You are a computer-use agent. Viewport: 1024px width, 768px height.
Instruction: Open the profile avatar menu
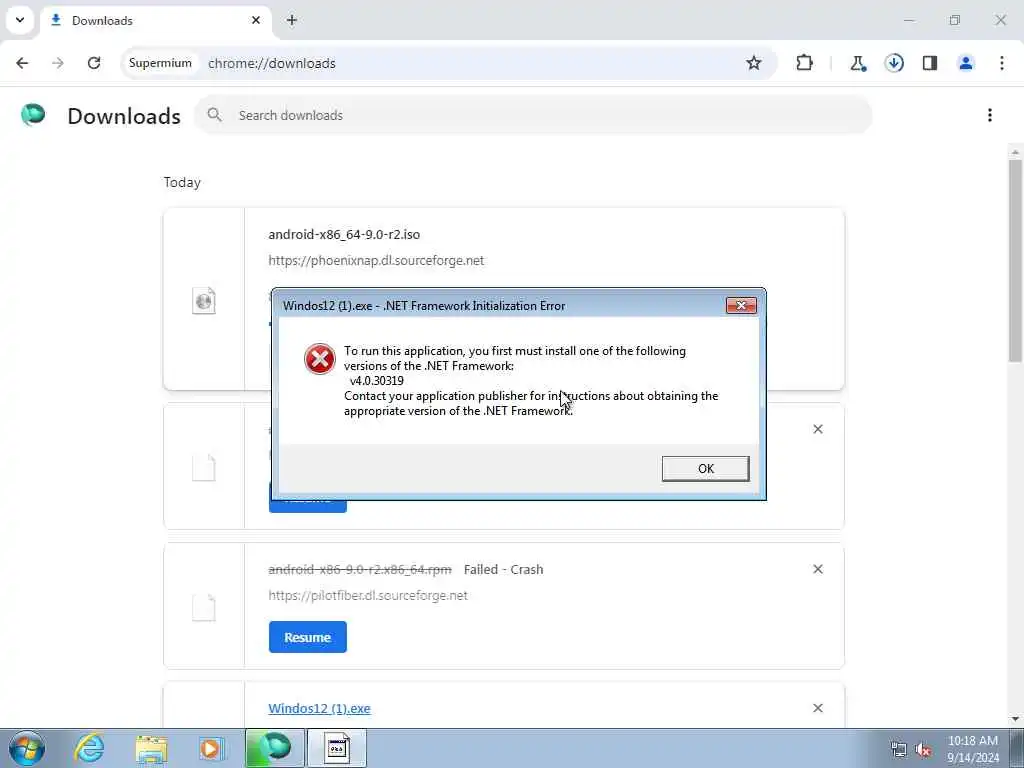click(966, 63)
